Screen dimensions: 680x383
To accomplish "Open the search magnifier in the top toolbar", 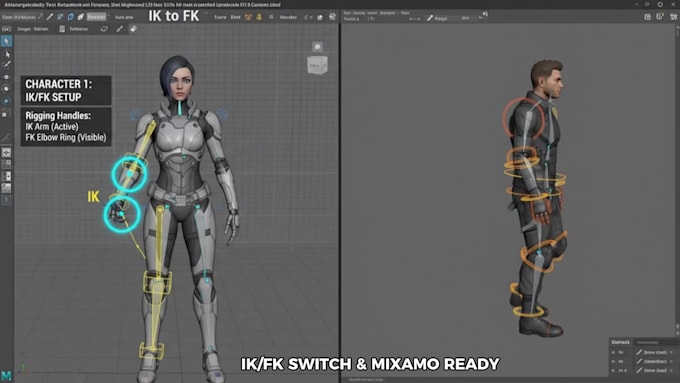I will point(271,17).
